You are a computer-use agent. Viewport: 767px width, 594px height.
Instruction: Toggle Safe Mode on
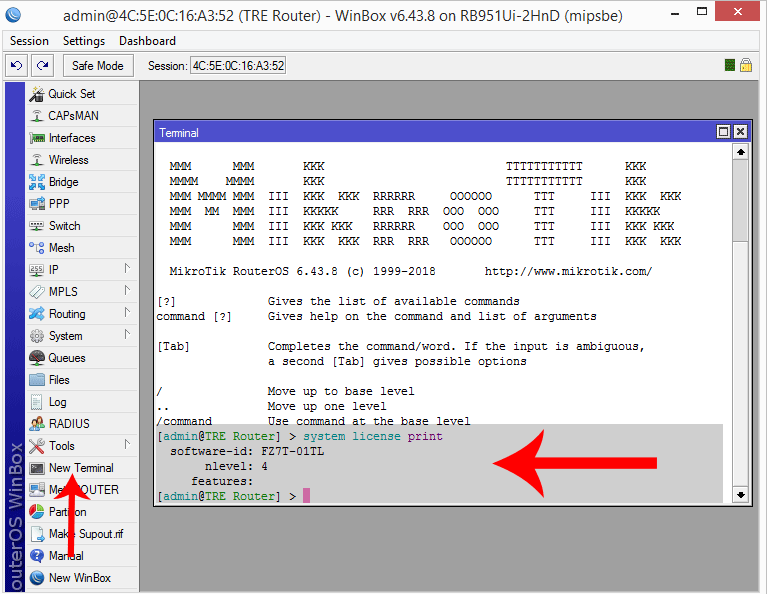click(x=98, y=66)
